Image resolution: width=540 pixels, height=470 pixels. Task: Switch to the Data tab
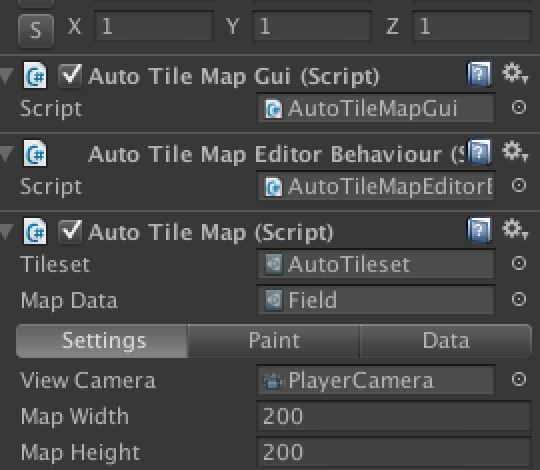pyautogui.click(x=446, y=341)
